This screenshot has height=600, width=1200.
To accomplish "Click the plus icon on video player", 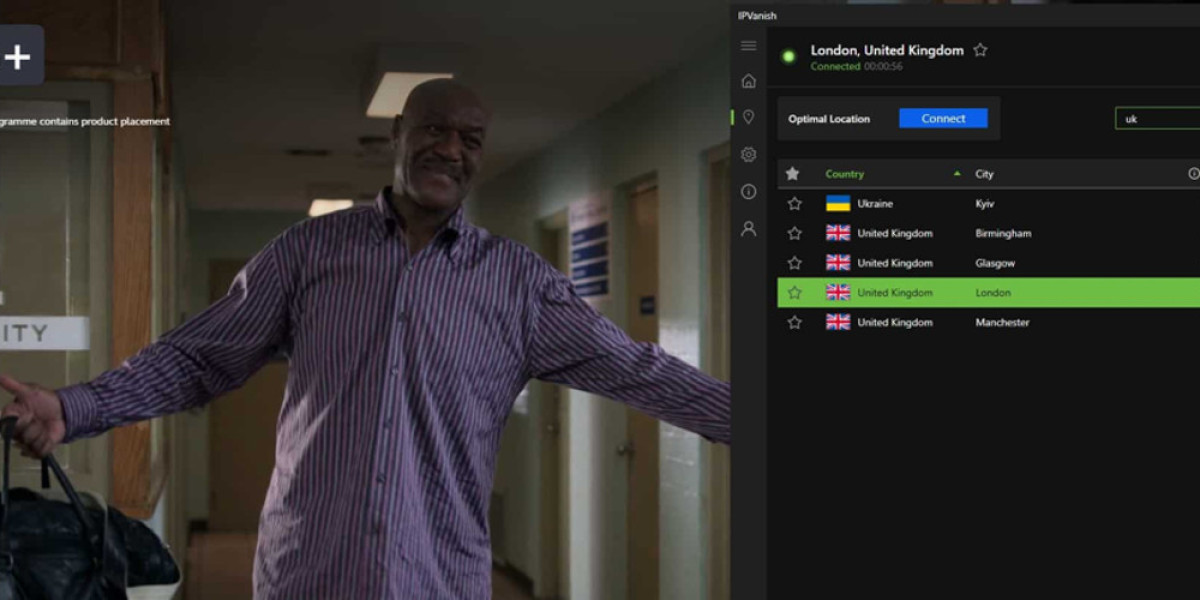I will [18, 56].
